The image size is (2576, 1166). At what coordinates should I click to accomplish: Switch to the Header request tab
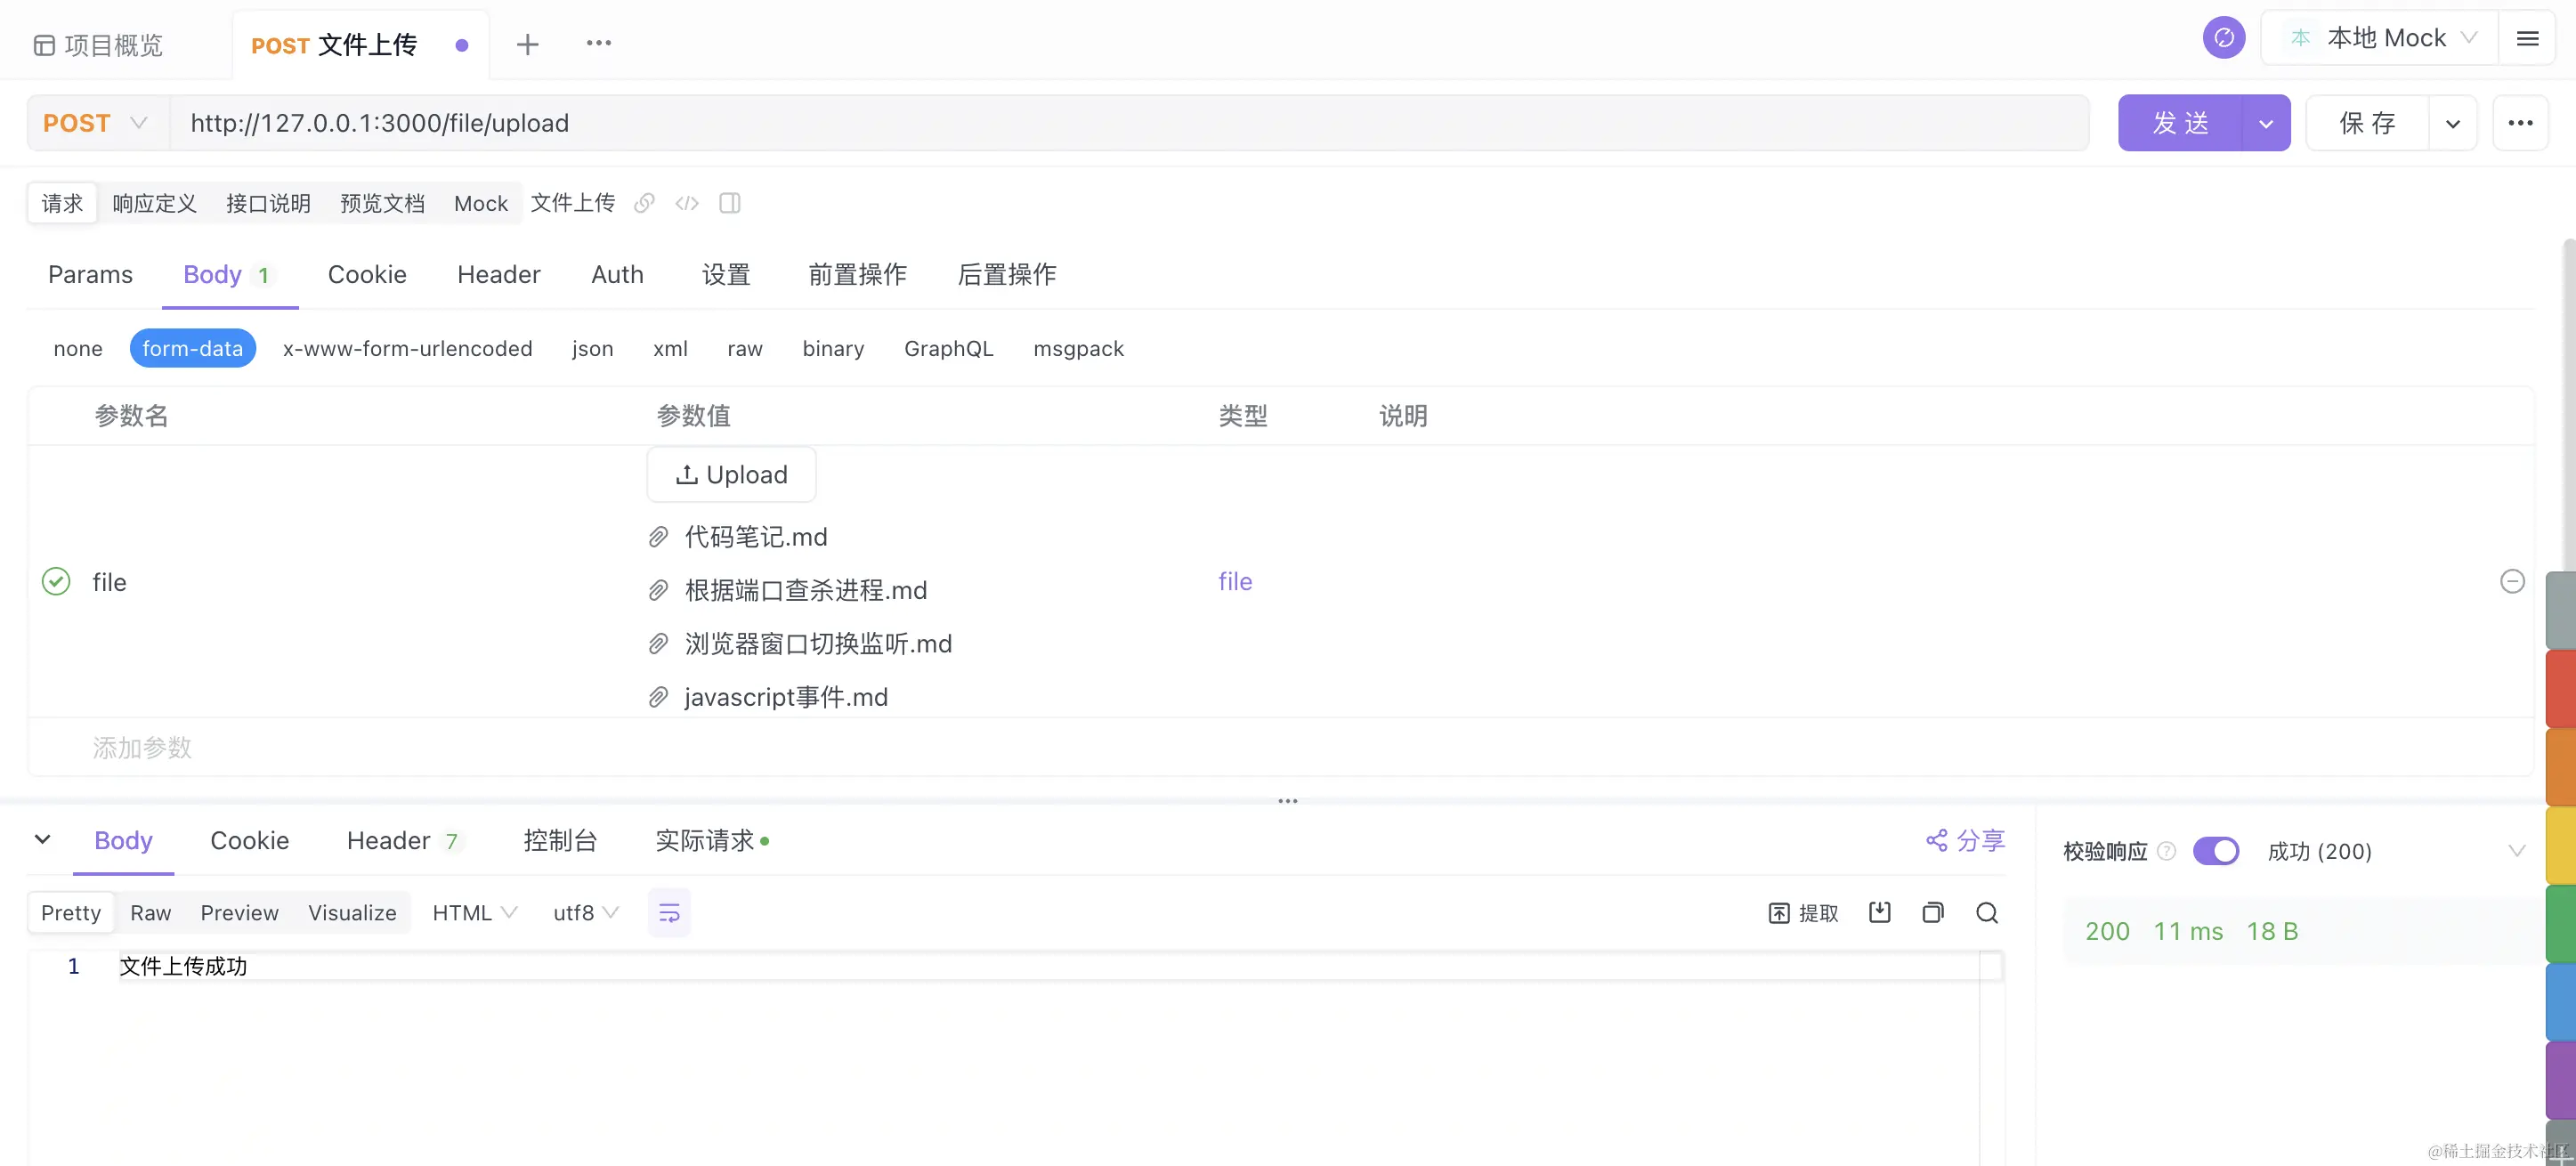(498, 274)
